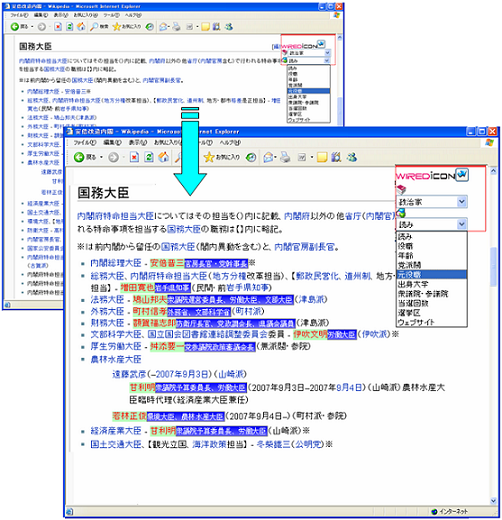Click the front window scrollbar down arrow

[494, 501]
